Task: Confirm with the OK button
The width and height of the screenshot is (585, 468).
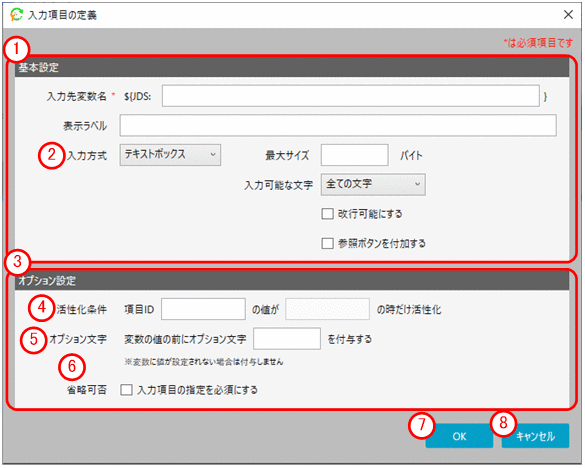Action: pyautogui.click(x=459, y=436)
